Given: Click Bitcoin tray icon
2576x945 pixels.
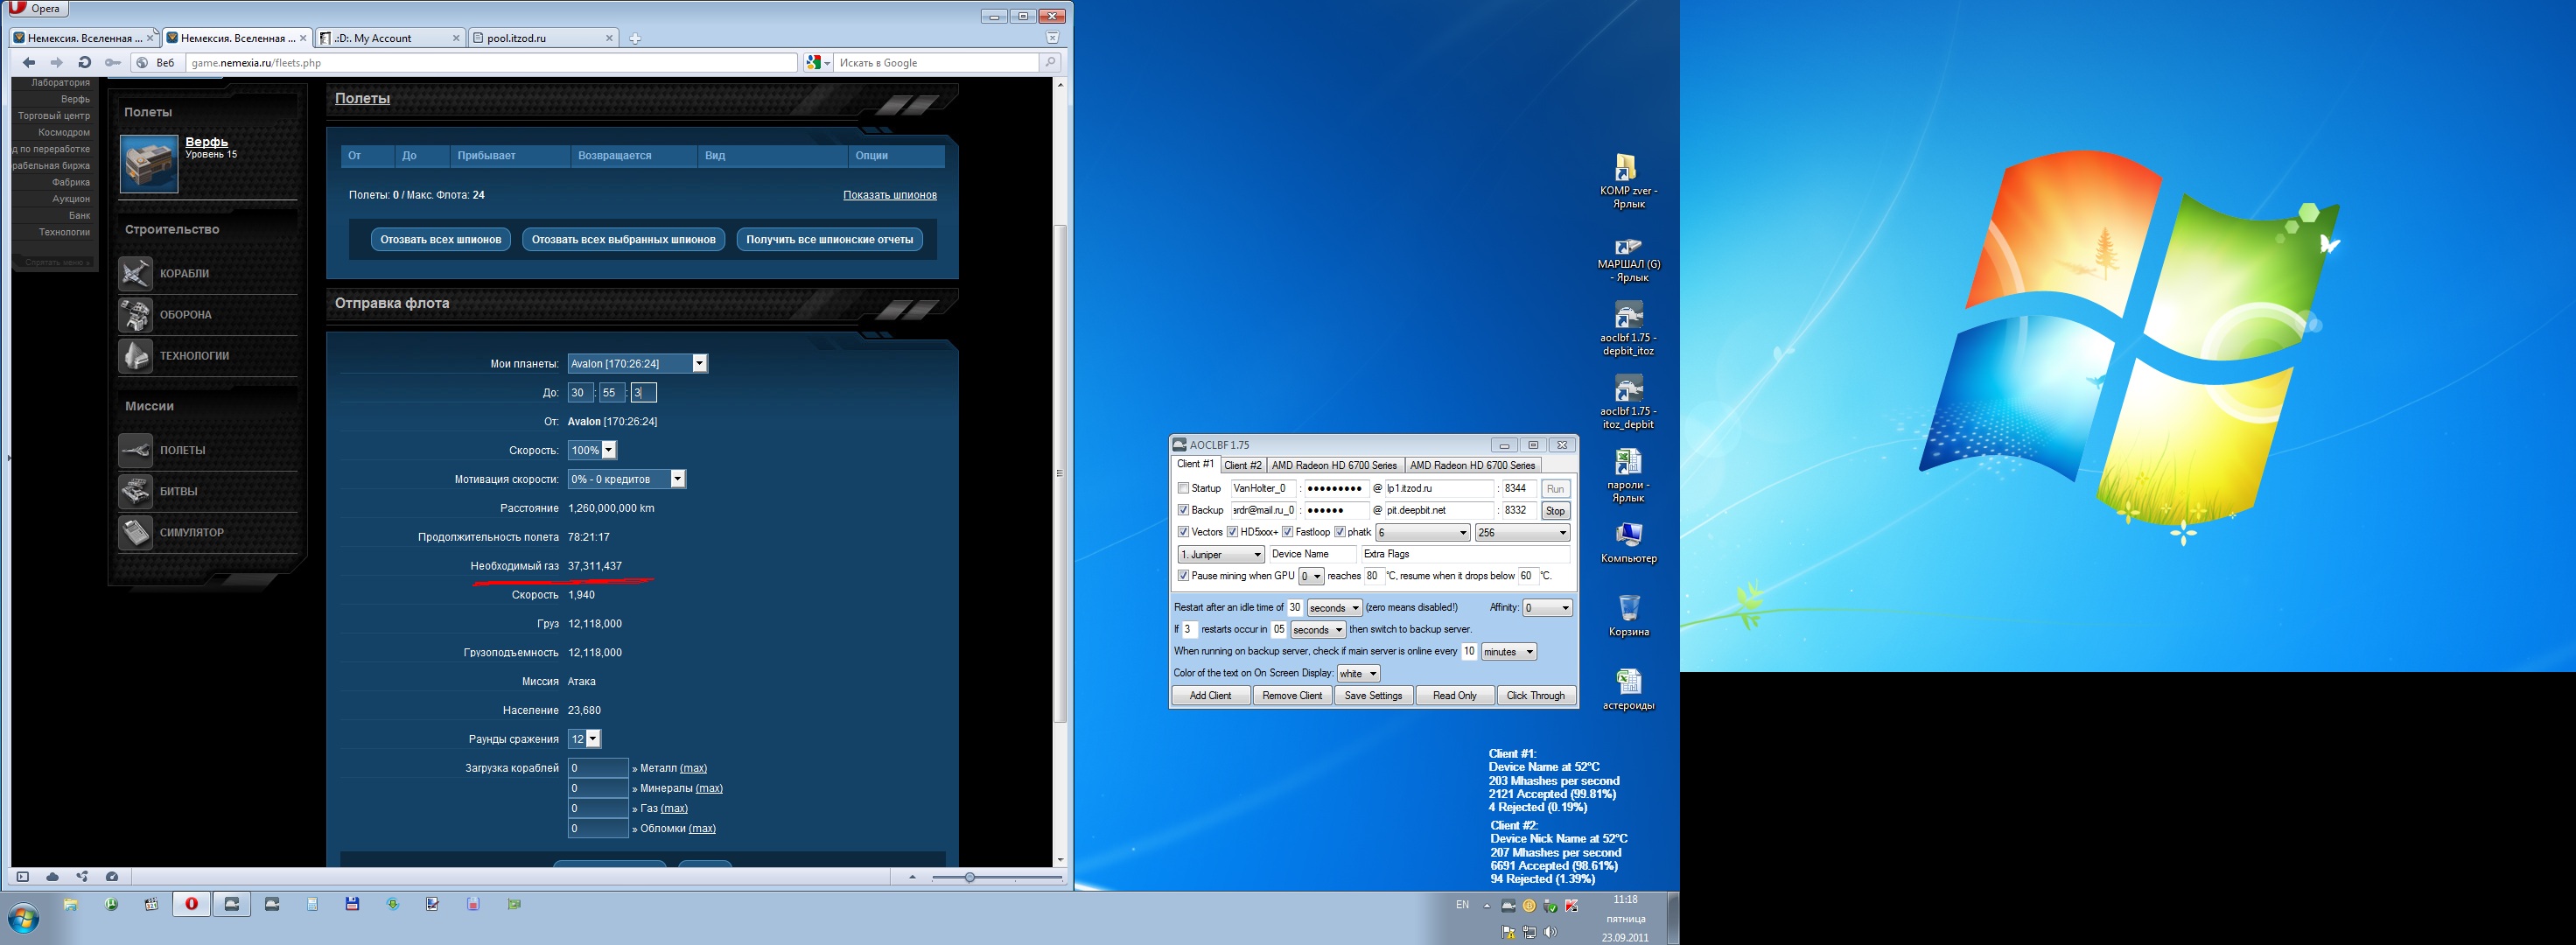Looking at the screenshot, I should (1529, 906).
